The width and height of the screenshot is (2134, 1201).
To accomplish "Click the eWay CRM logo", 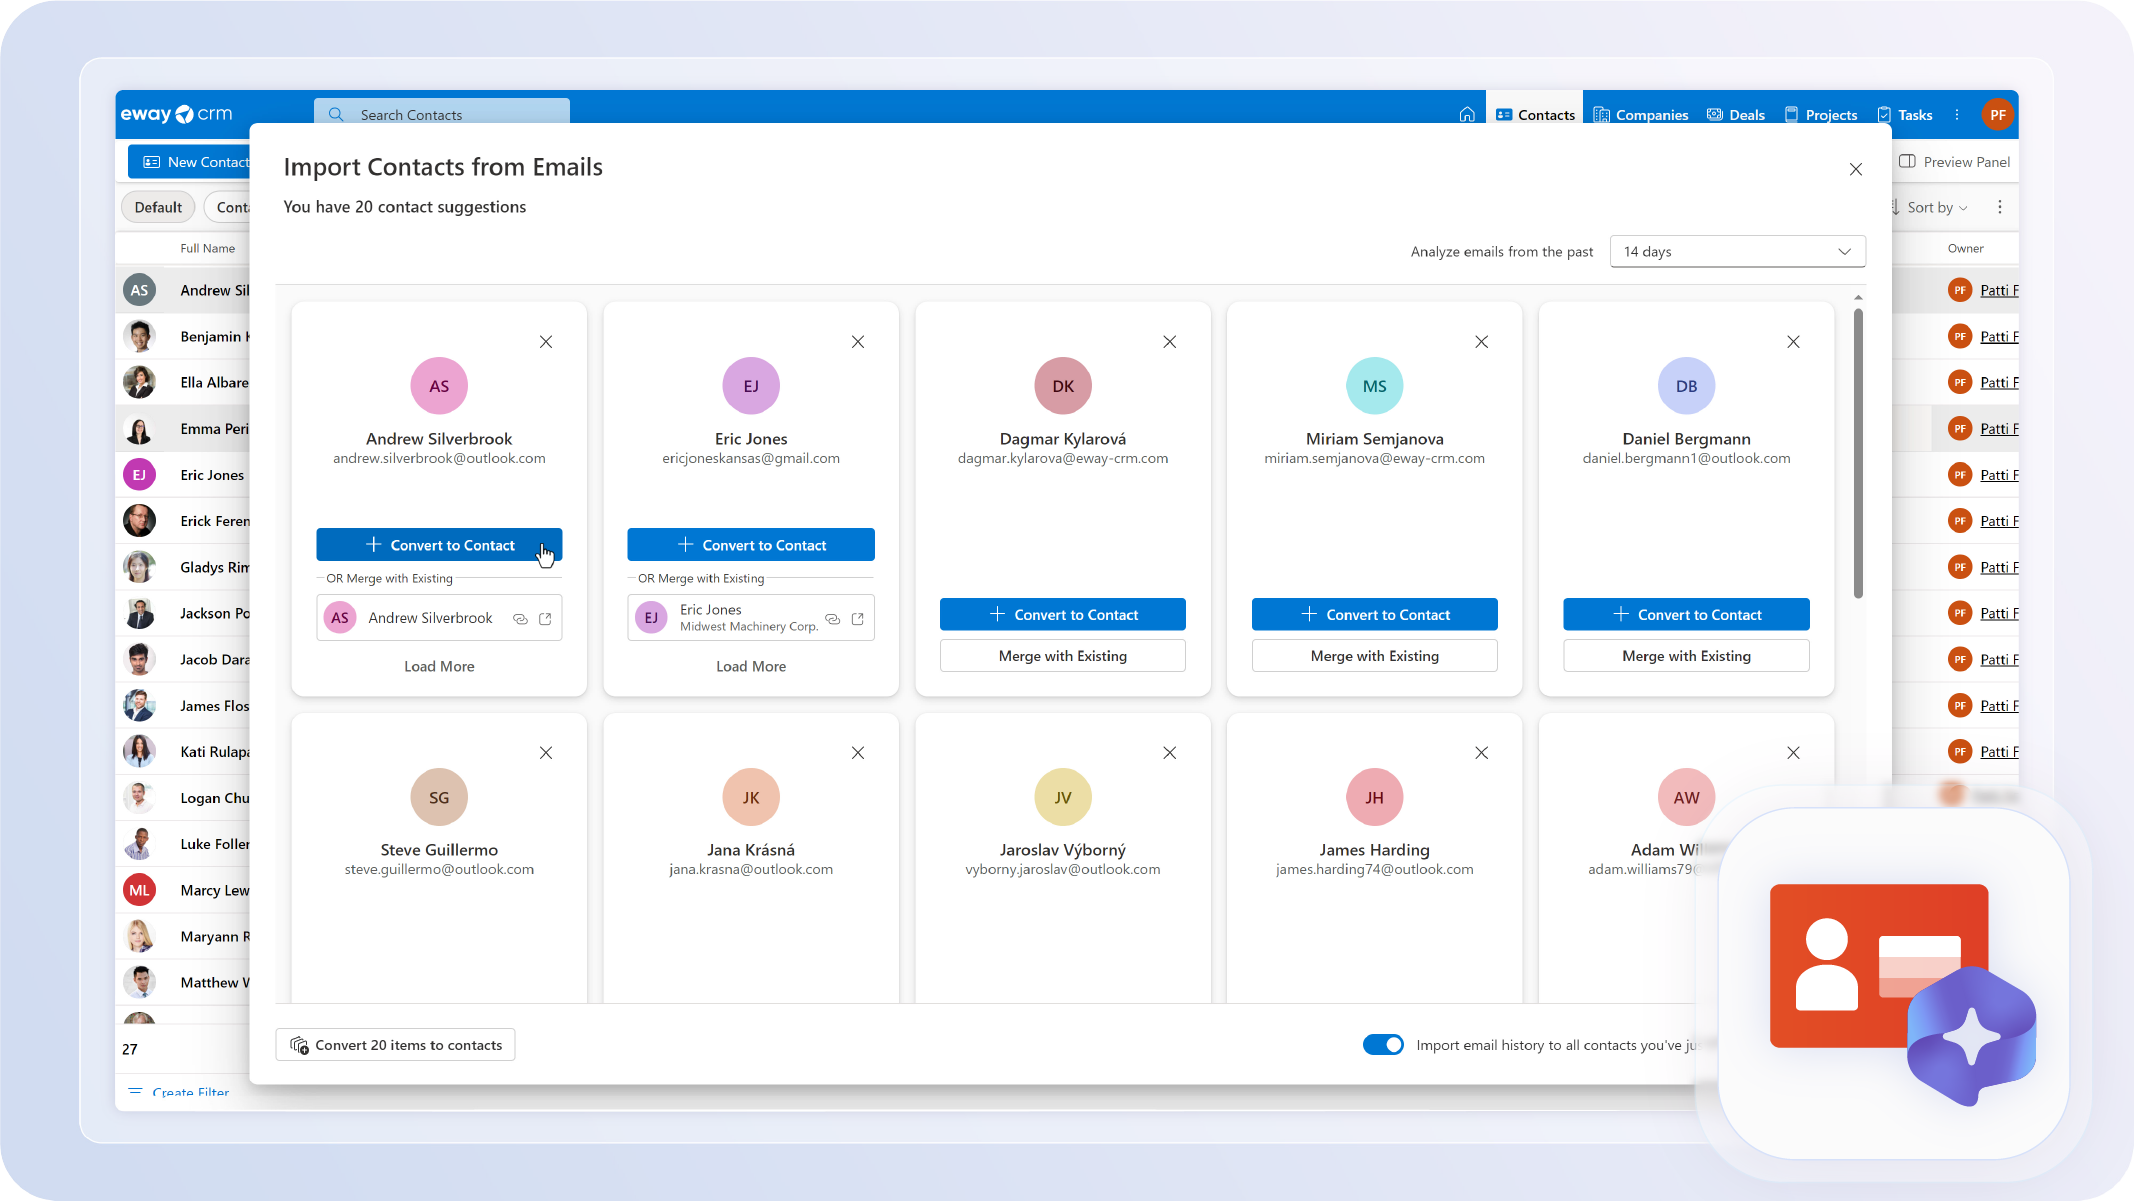I will coord(177,114).
